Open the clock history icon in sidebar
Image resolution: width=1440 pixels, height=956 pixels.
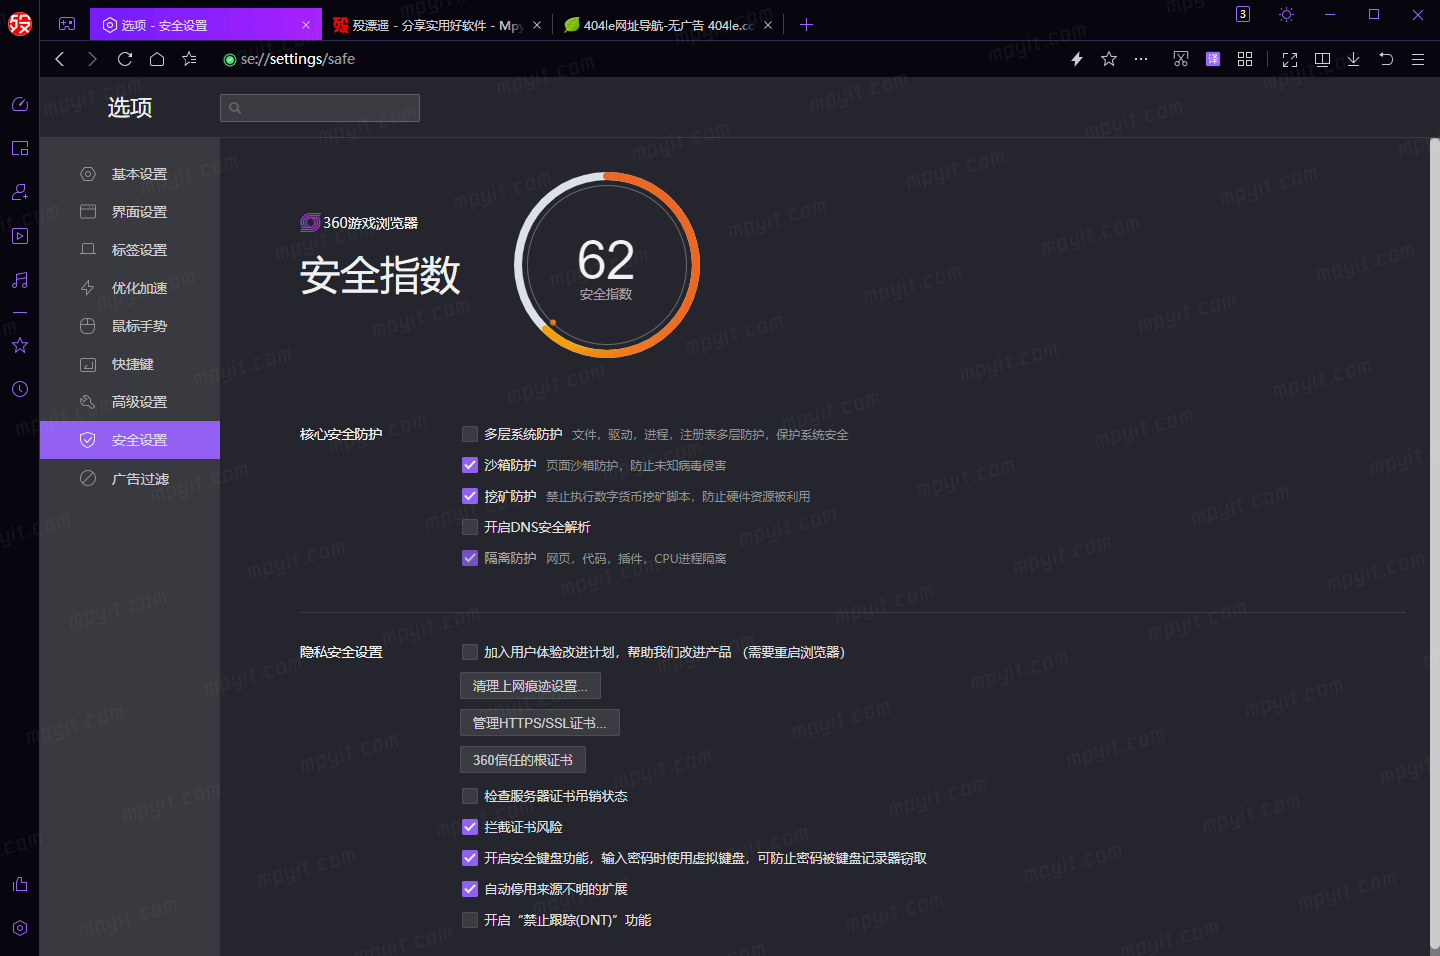pyautogui.click(x=20, y=389)
